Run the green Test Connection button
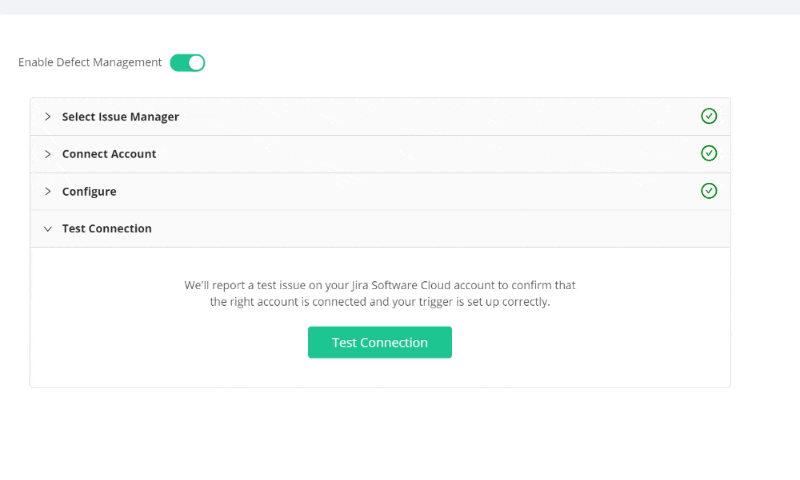The image size is (800, 480). (x=380, y=342)
